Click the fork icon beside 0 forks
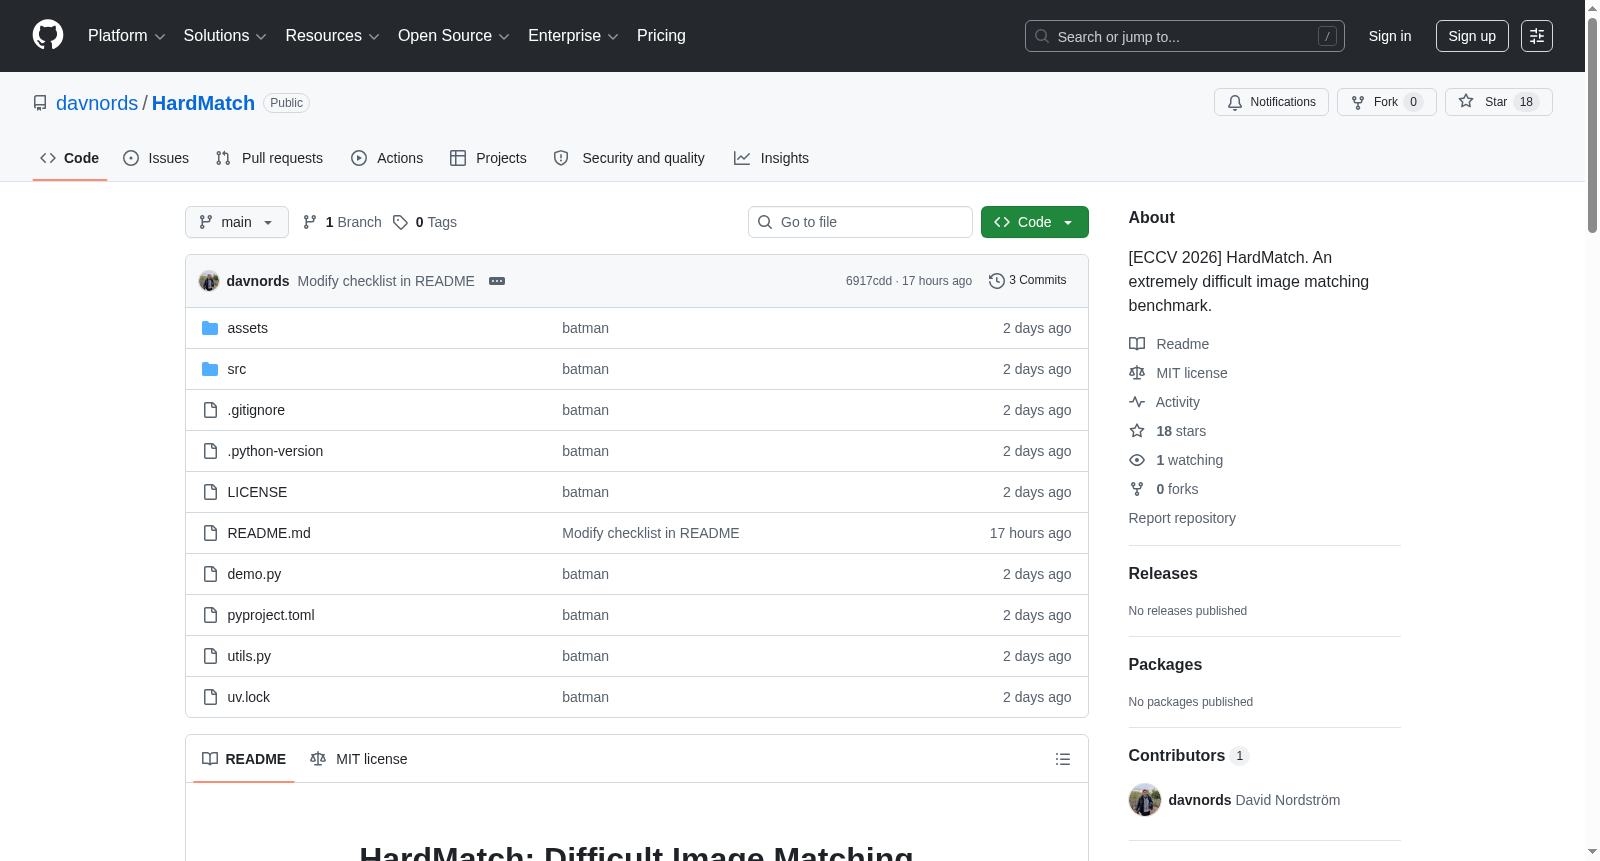 point(1137,489)
